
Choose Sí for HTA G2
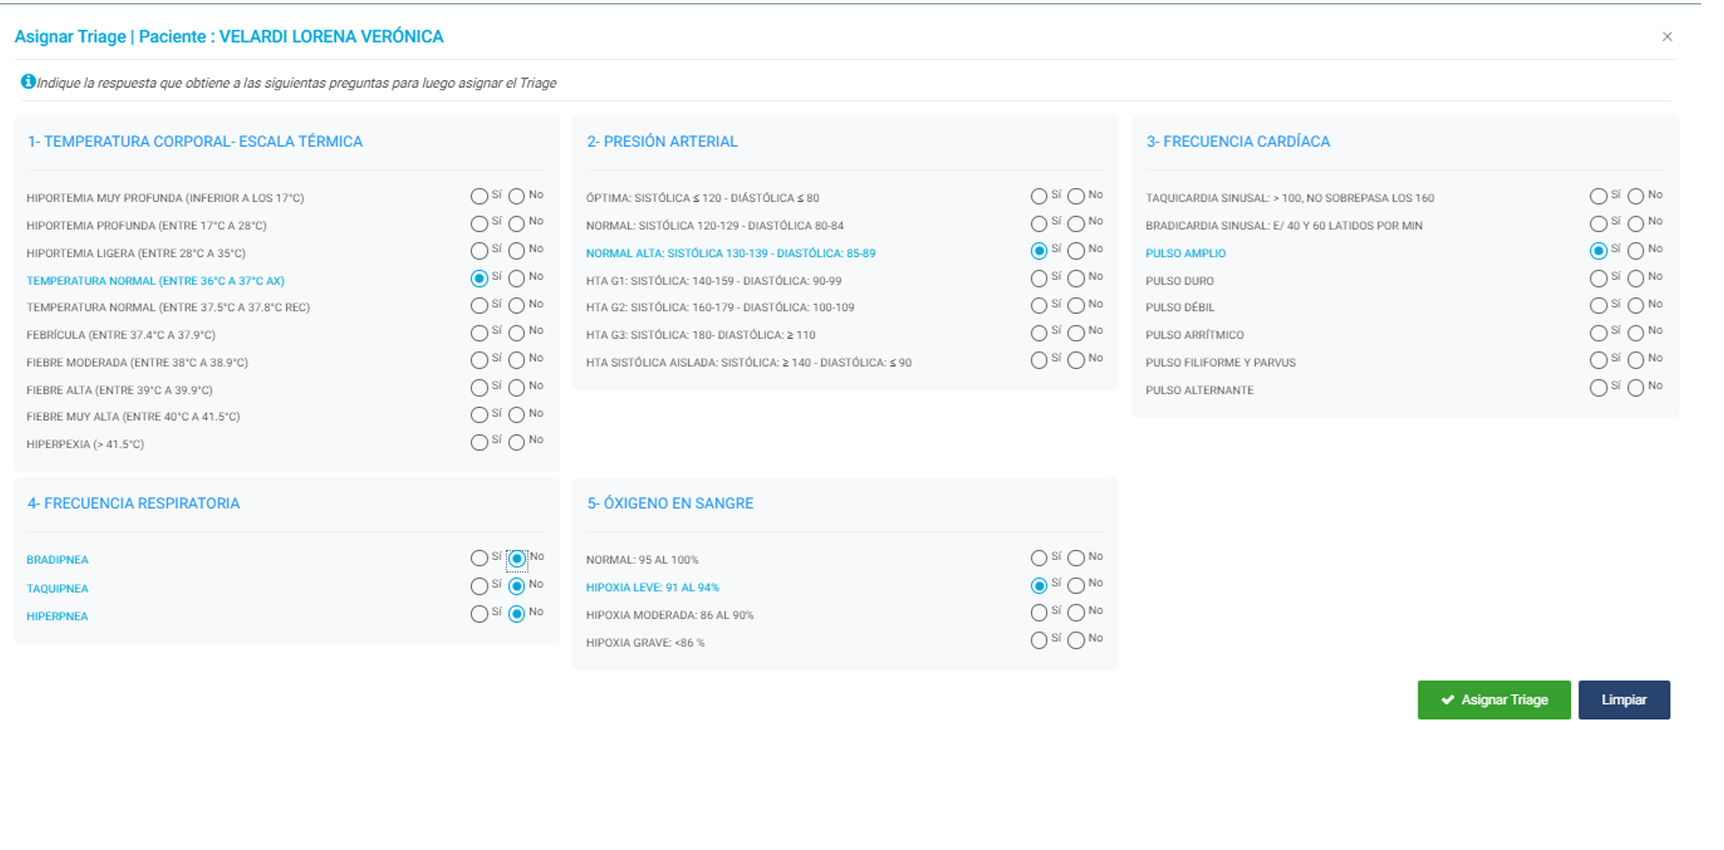pyautogui.click(x=1039, y=306)
